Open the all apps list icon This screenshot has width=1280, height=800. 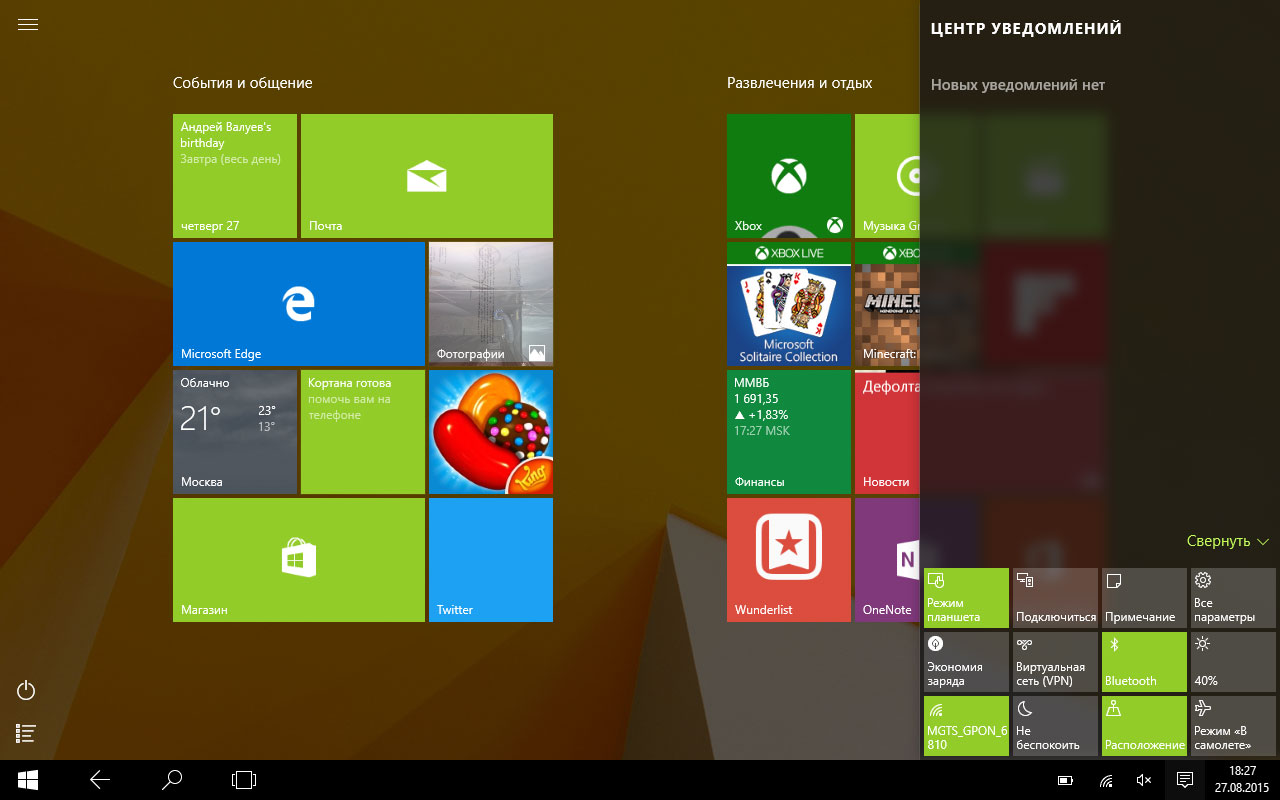(x=27, y=733)
